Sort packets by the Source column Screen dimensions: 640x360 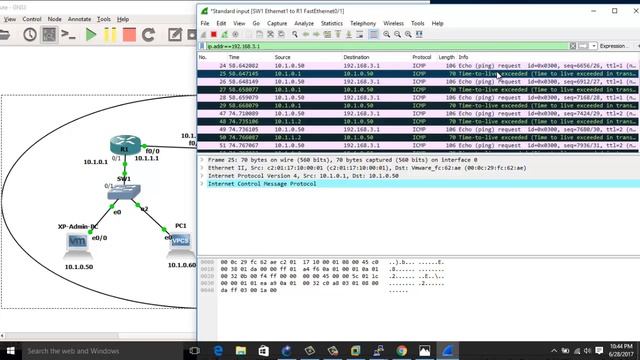coord(282,57)
